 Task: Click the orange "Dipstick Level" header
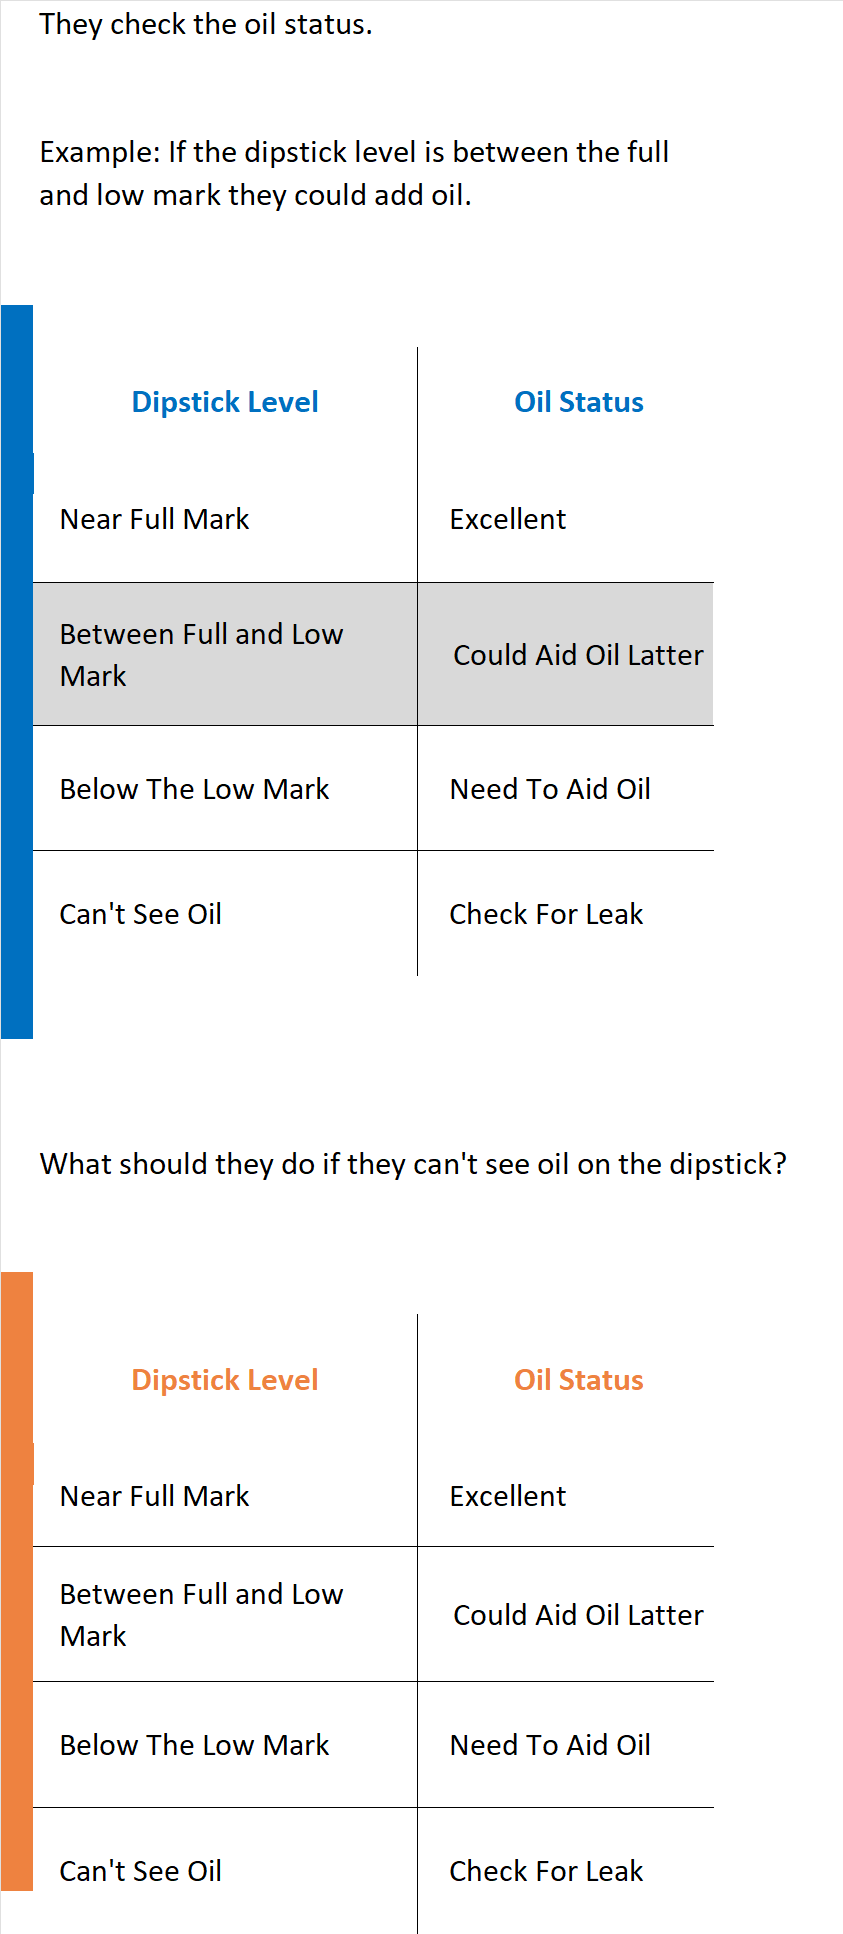pos(225,1380)
